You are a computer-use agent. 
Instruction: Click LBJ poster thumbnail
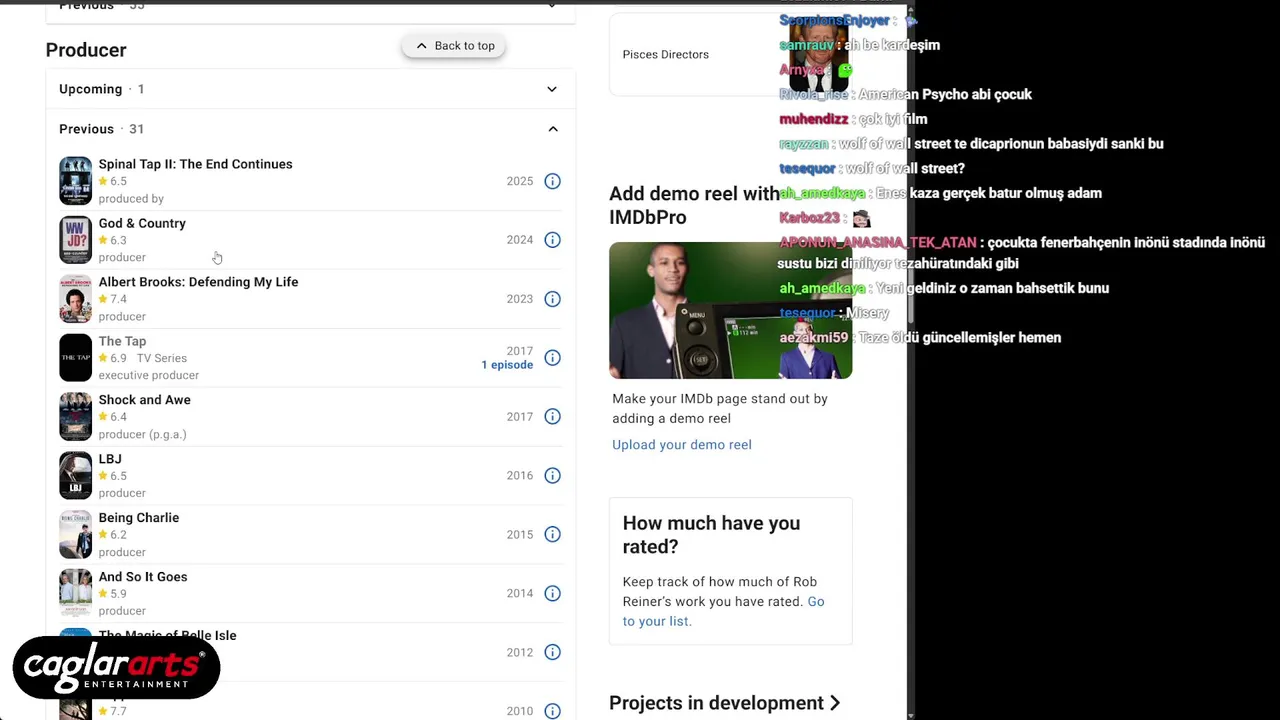pyautogui.click(x=75, y=476)
